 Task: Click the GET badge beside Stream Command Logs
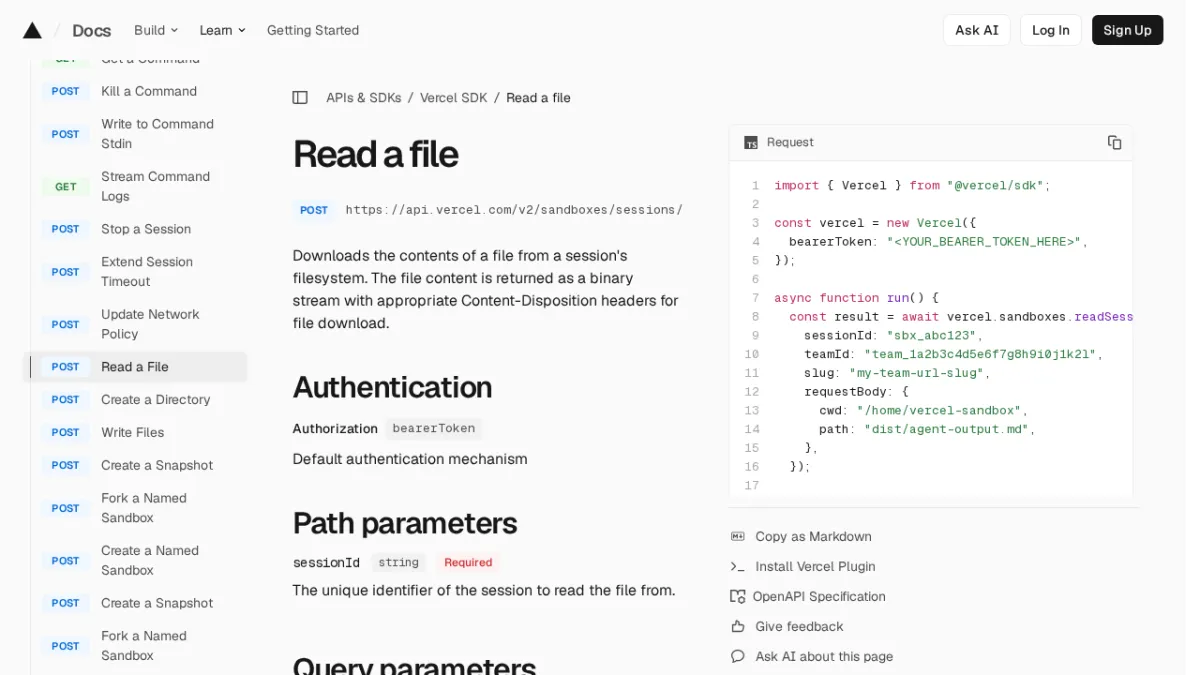pyautogui.click(x=66, y=187)
